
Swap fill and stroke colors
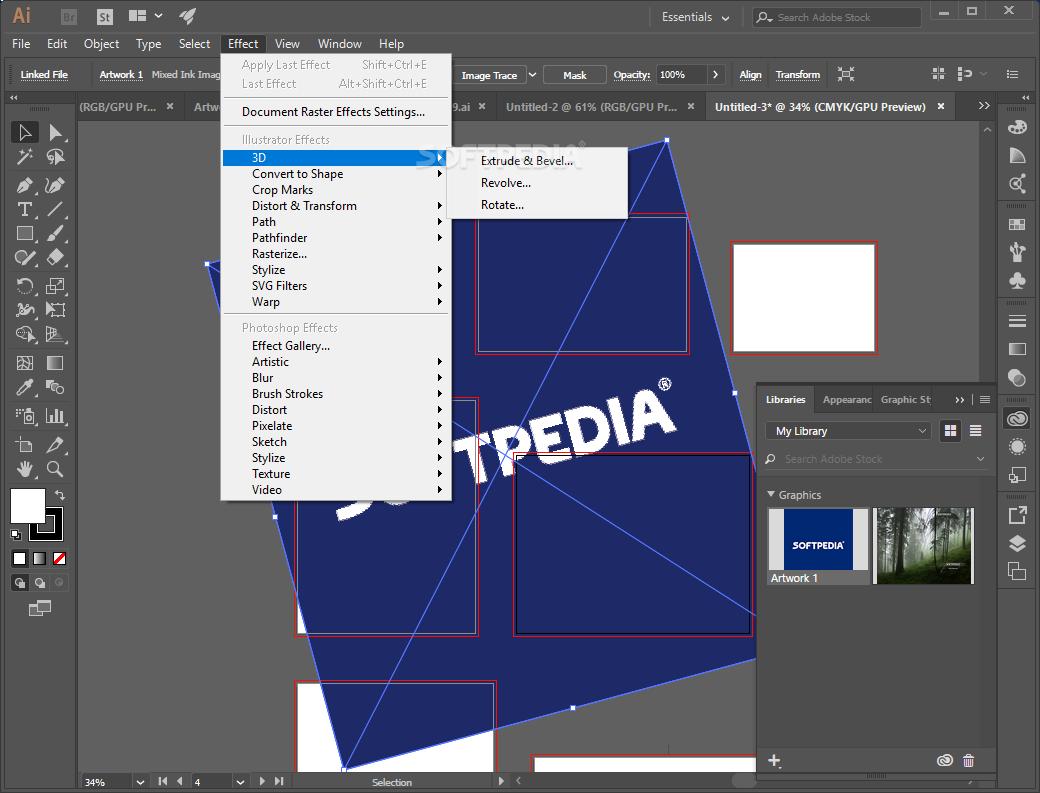click(x=60, y=495)
